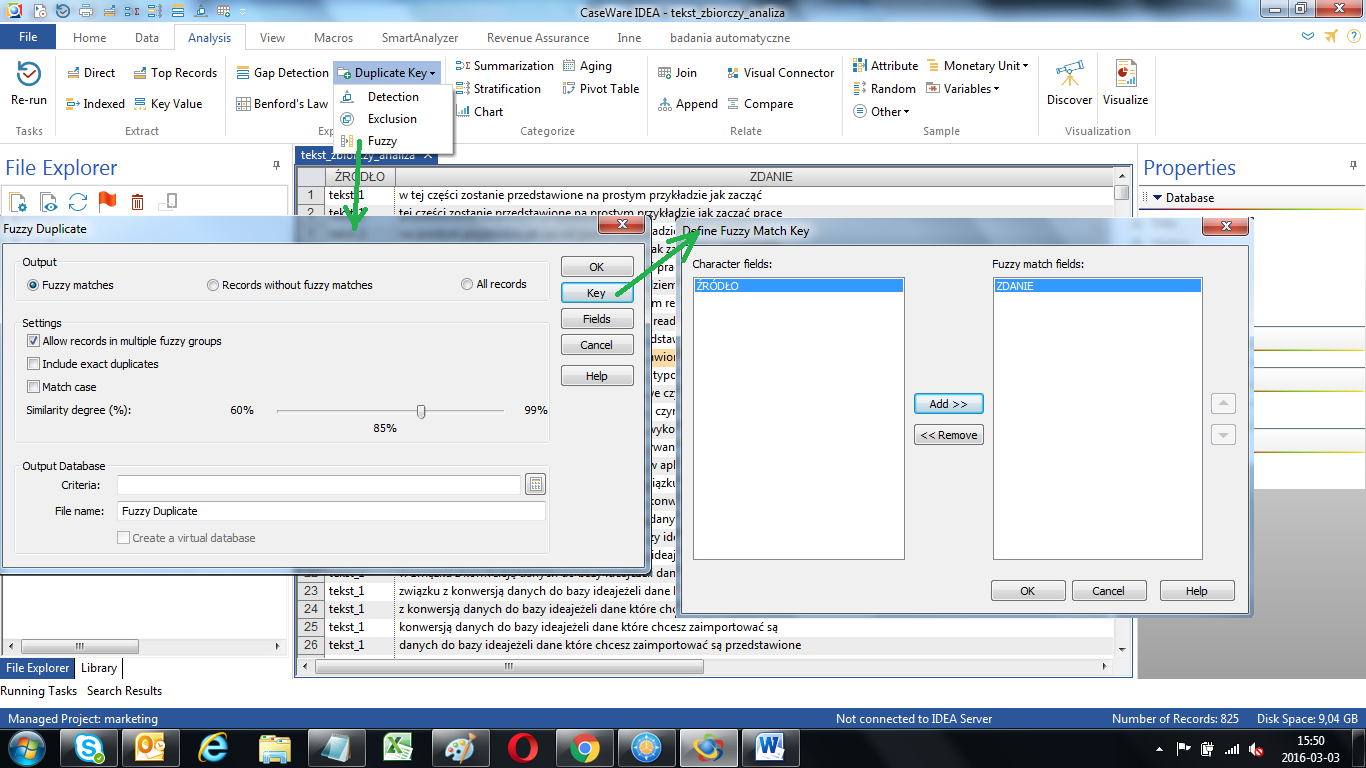
Task: Choose Exclusion from Duplicate Key menu
Action: pyautogui.click(x=392, y=119)
